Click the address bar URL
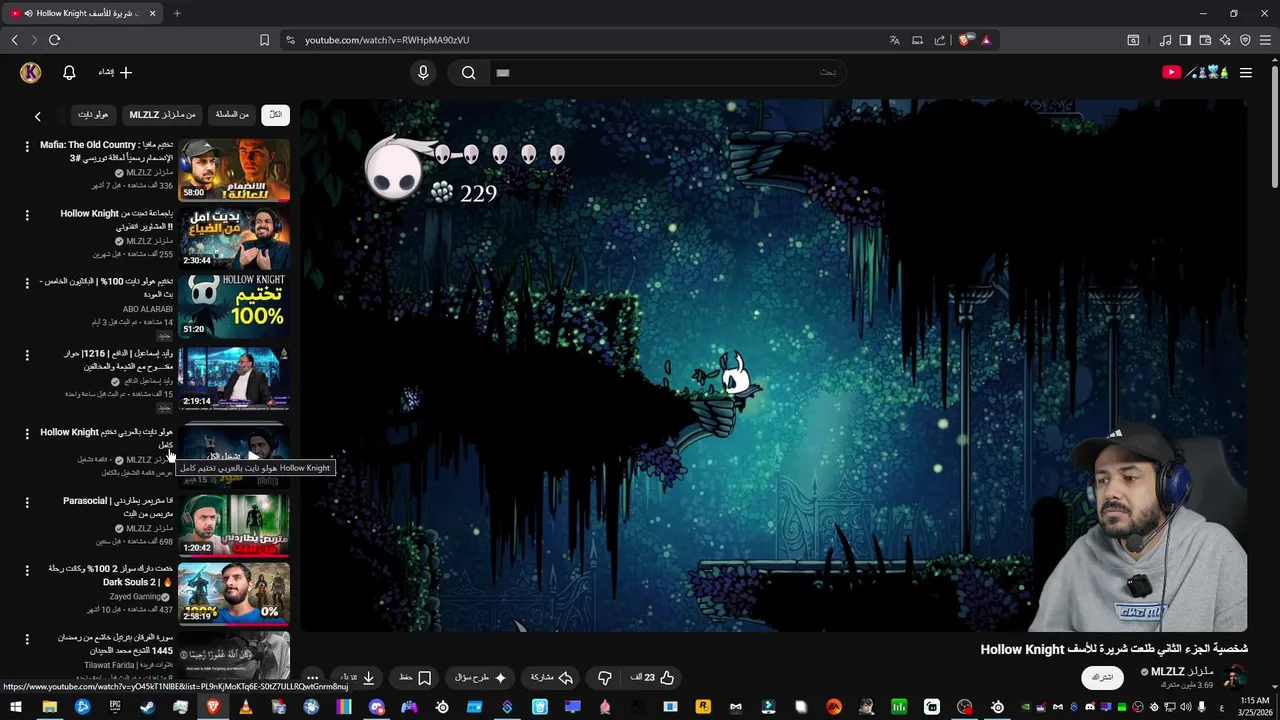 coord(387,40)
